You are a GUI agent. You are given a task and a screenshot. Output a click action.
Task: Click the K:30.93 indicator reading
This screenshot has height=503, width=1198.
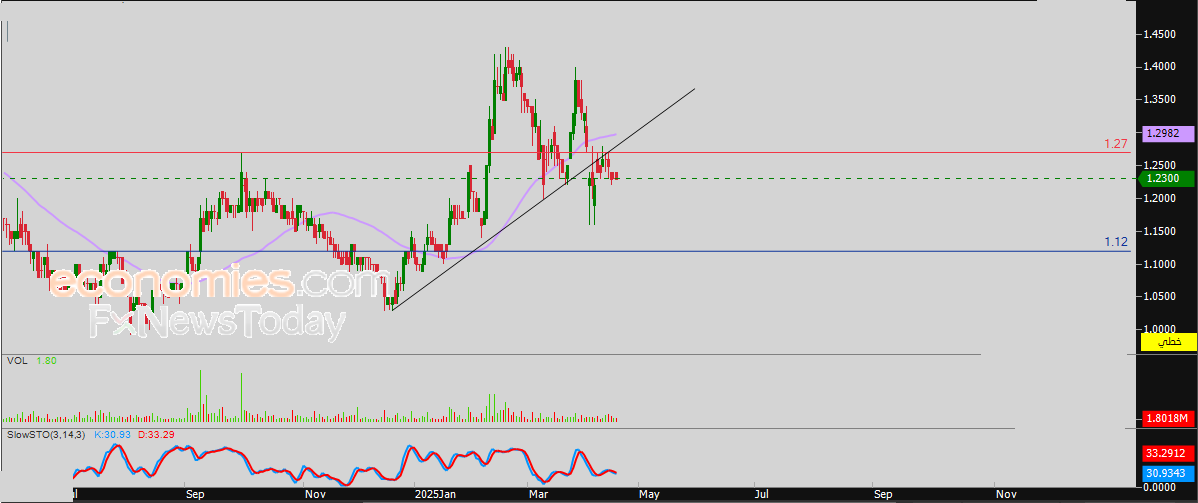tap(112, 435)
